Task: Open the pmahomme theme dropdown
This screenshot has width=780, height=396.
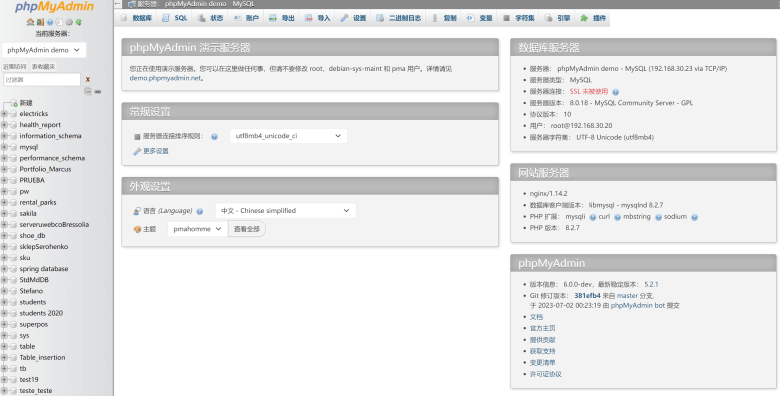Action: click(x=197, y=229)
